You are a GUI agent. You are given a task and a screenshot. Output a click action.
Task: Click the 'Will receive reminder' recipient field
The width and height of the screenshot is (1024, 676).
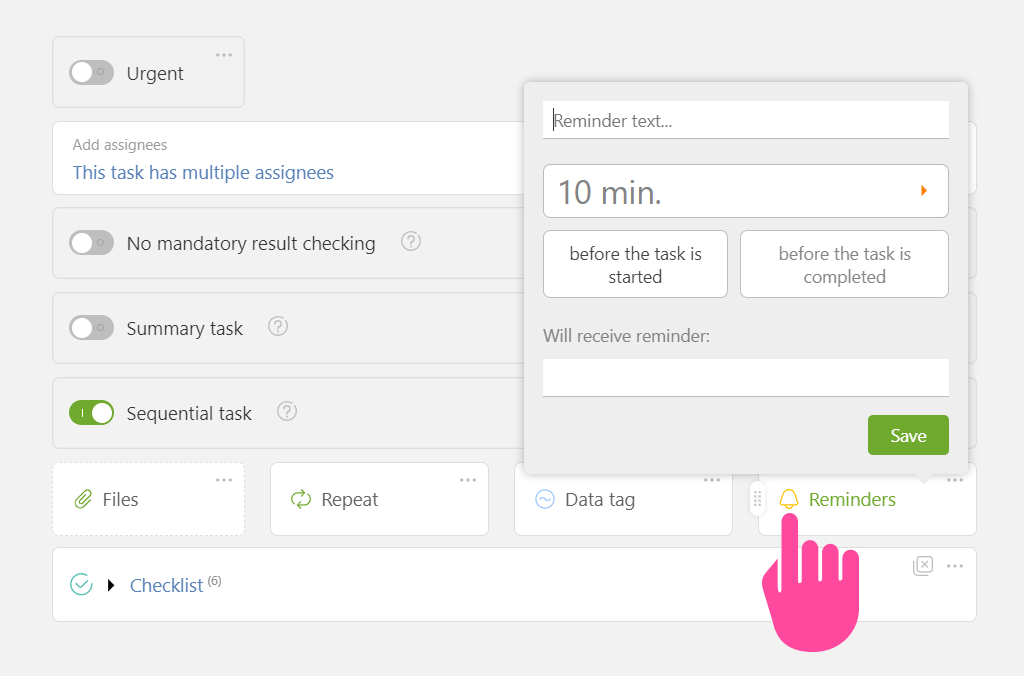(x=746, y=378)
